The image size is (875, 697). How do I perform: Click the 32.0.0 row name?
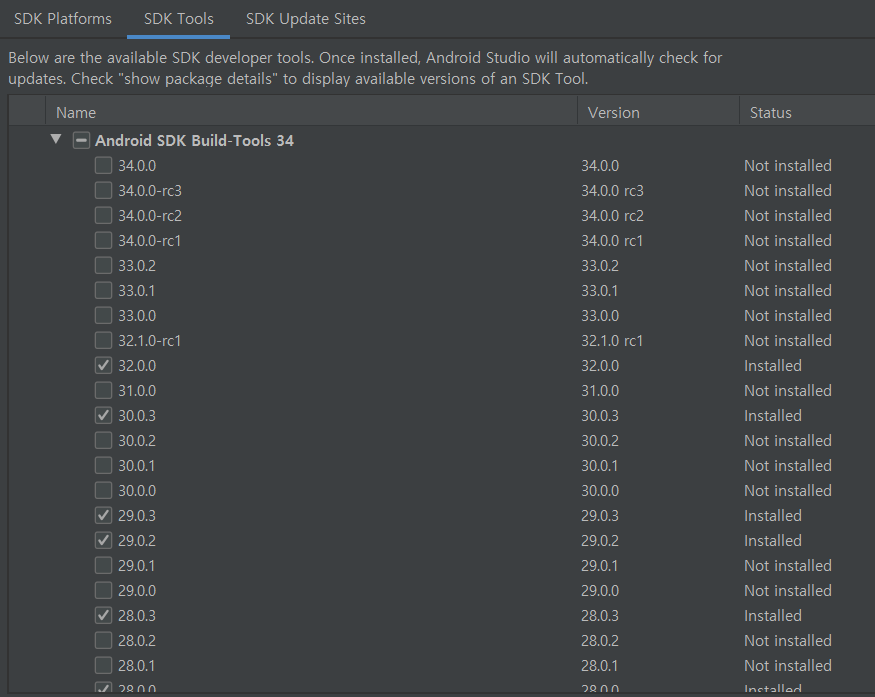137,366
